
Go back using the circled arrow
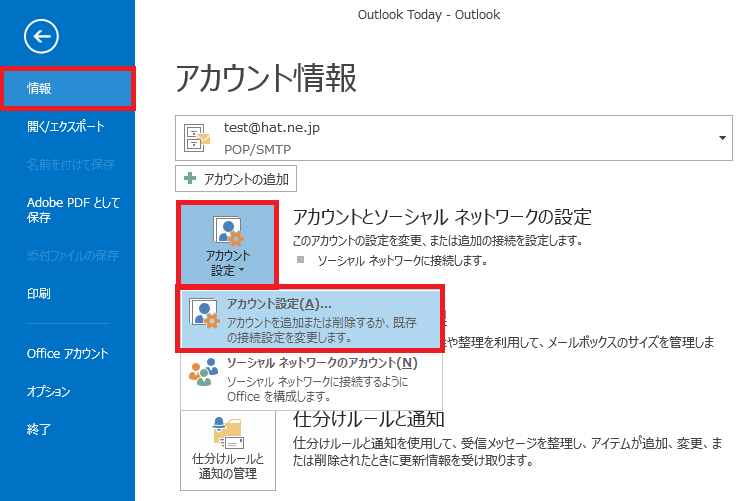pos(41,37)
